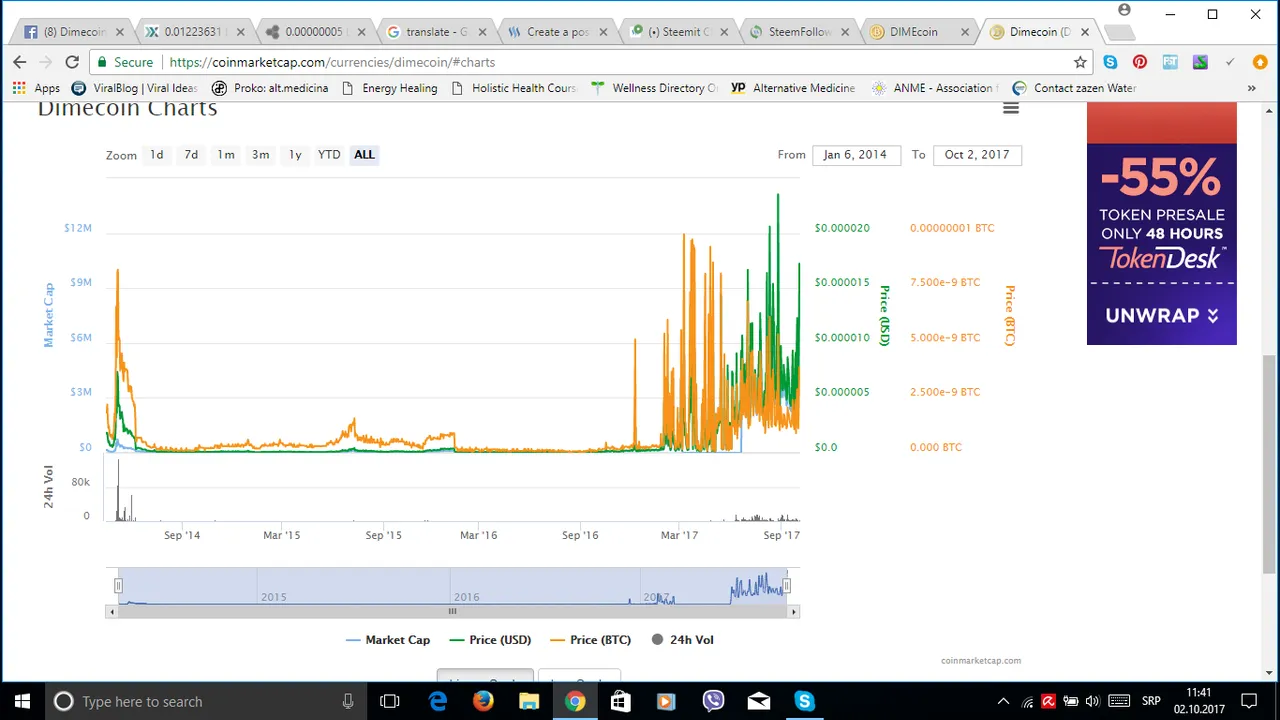Switch to the Steemit tab
This screenshot has height=720, width=1280.
[x=680, y=32]
